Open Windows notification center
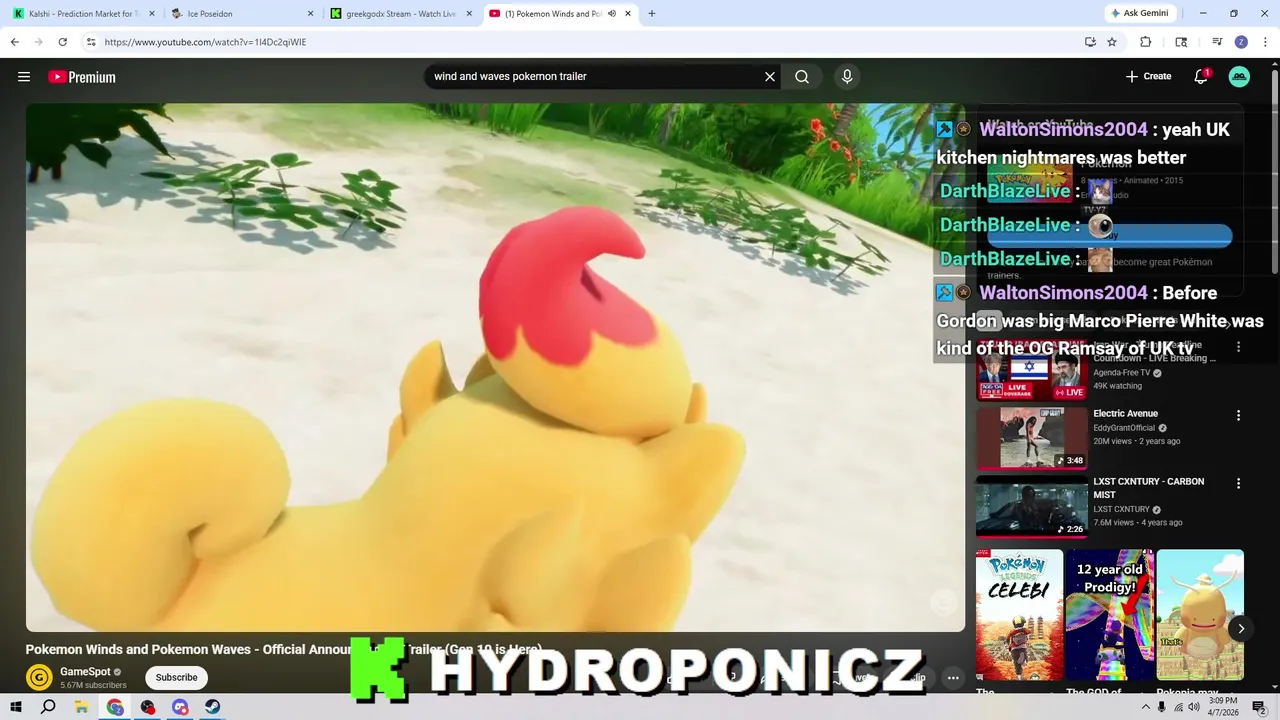This screenshot has width=1280, height=720. 1259,707
